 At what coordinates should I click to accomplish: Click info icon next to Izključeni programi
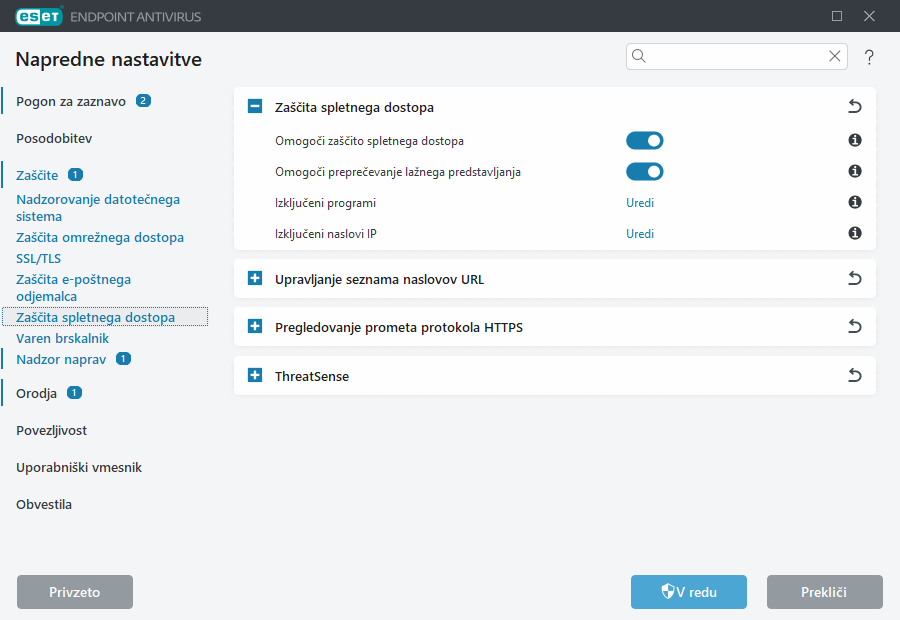click(855, 202)
